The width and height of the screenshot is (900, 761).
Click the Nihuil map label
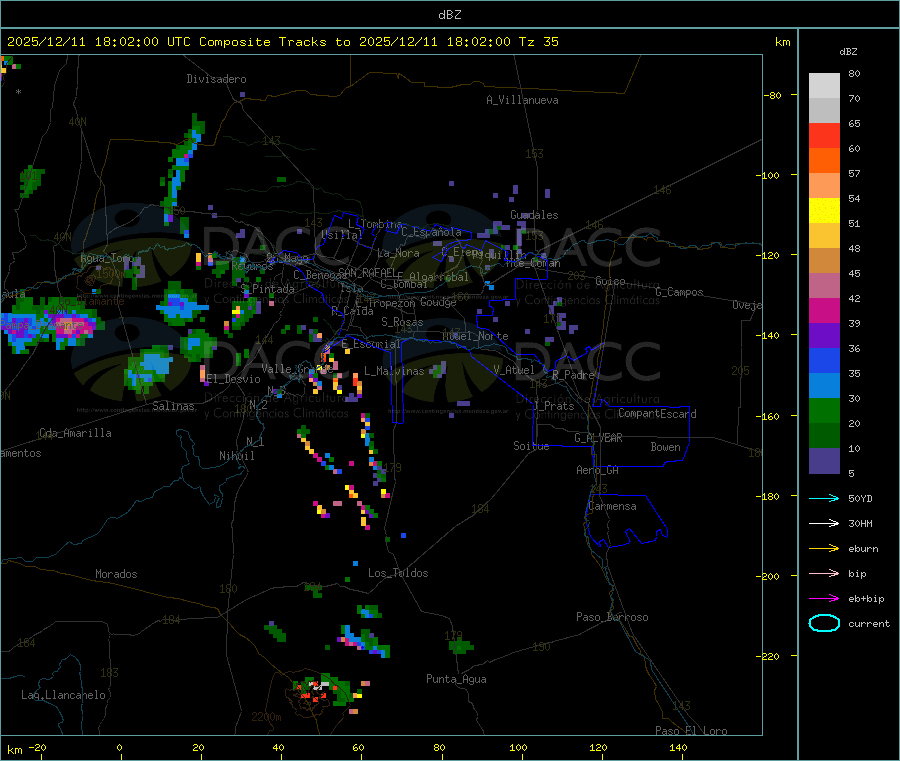point(236,456)
